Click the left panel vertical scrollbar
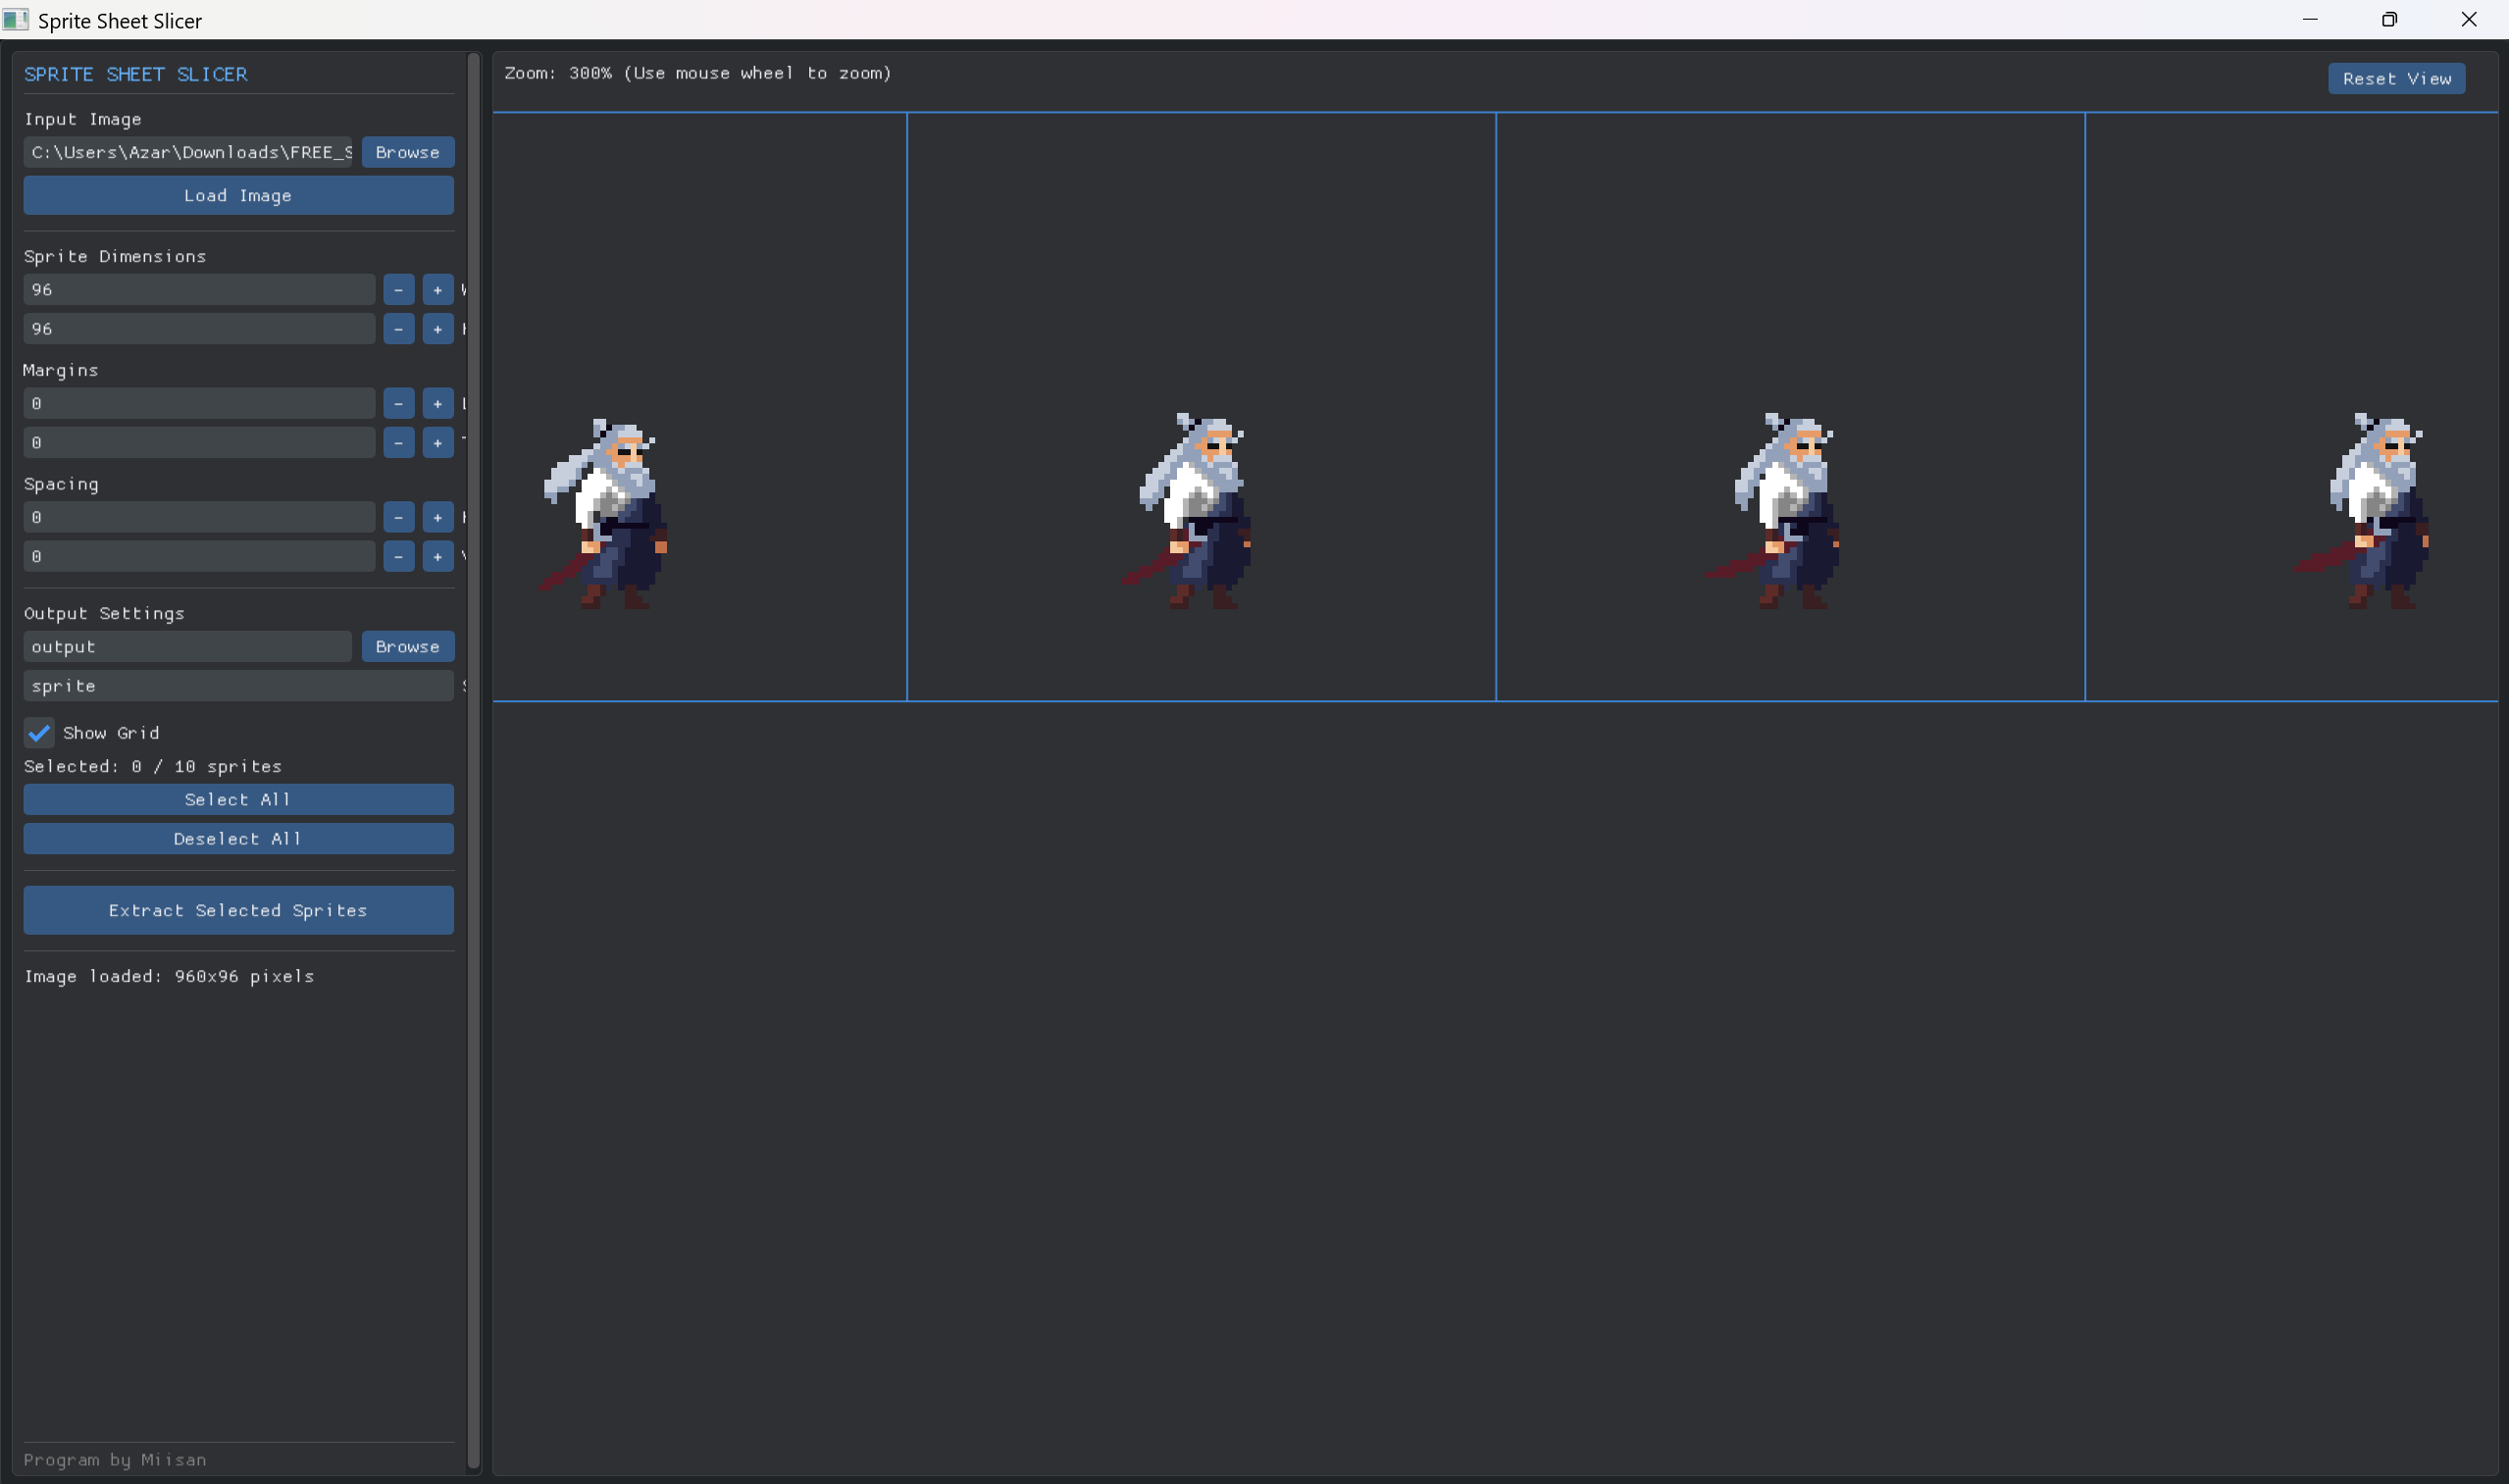This screenshot has width=2509, height=1484. click(473, 760)
